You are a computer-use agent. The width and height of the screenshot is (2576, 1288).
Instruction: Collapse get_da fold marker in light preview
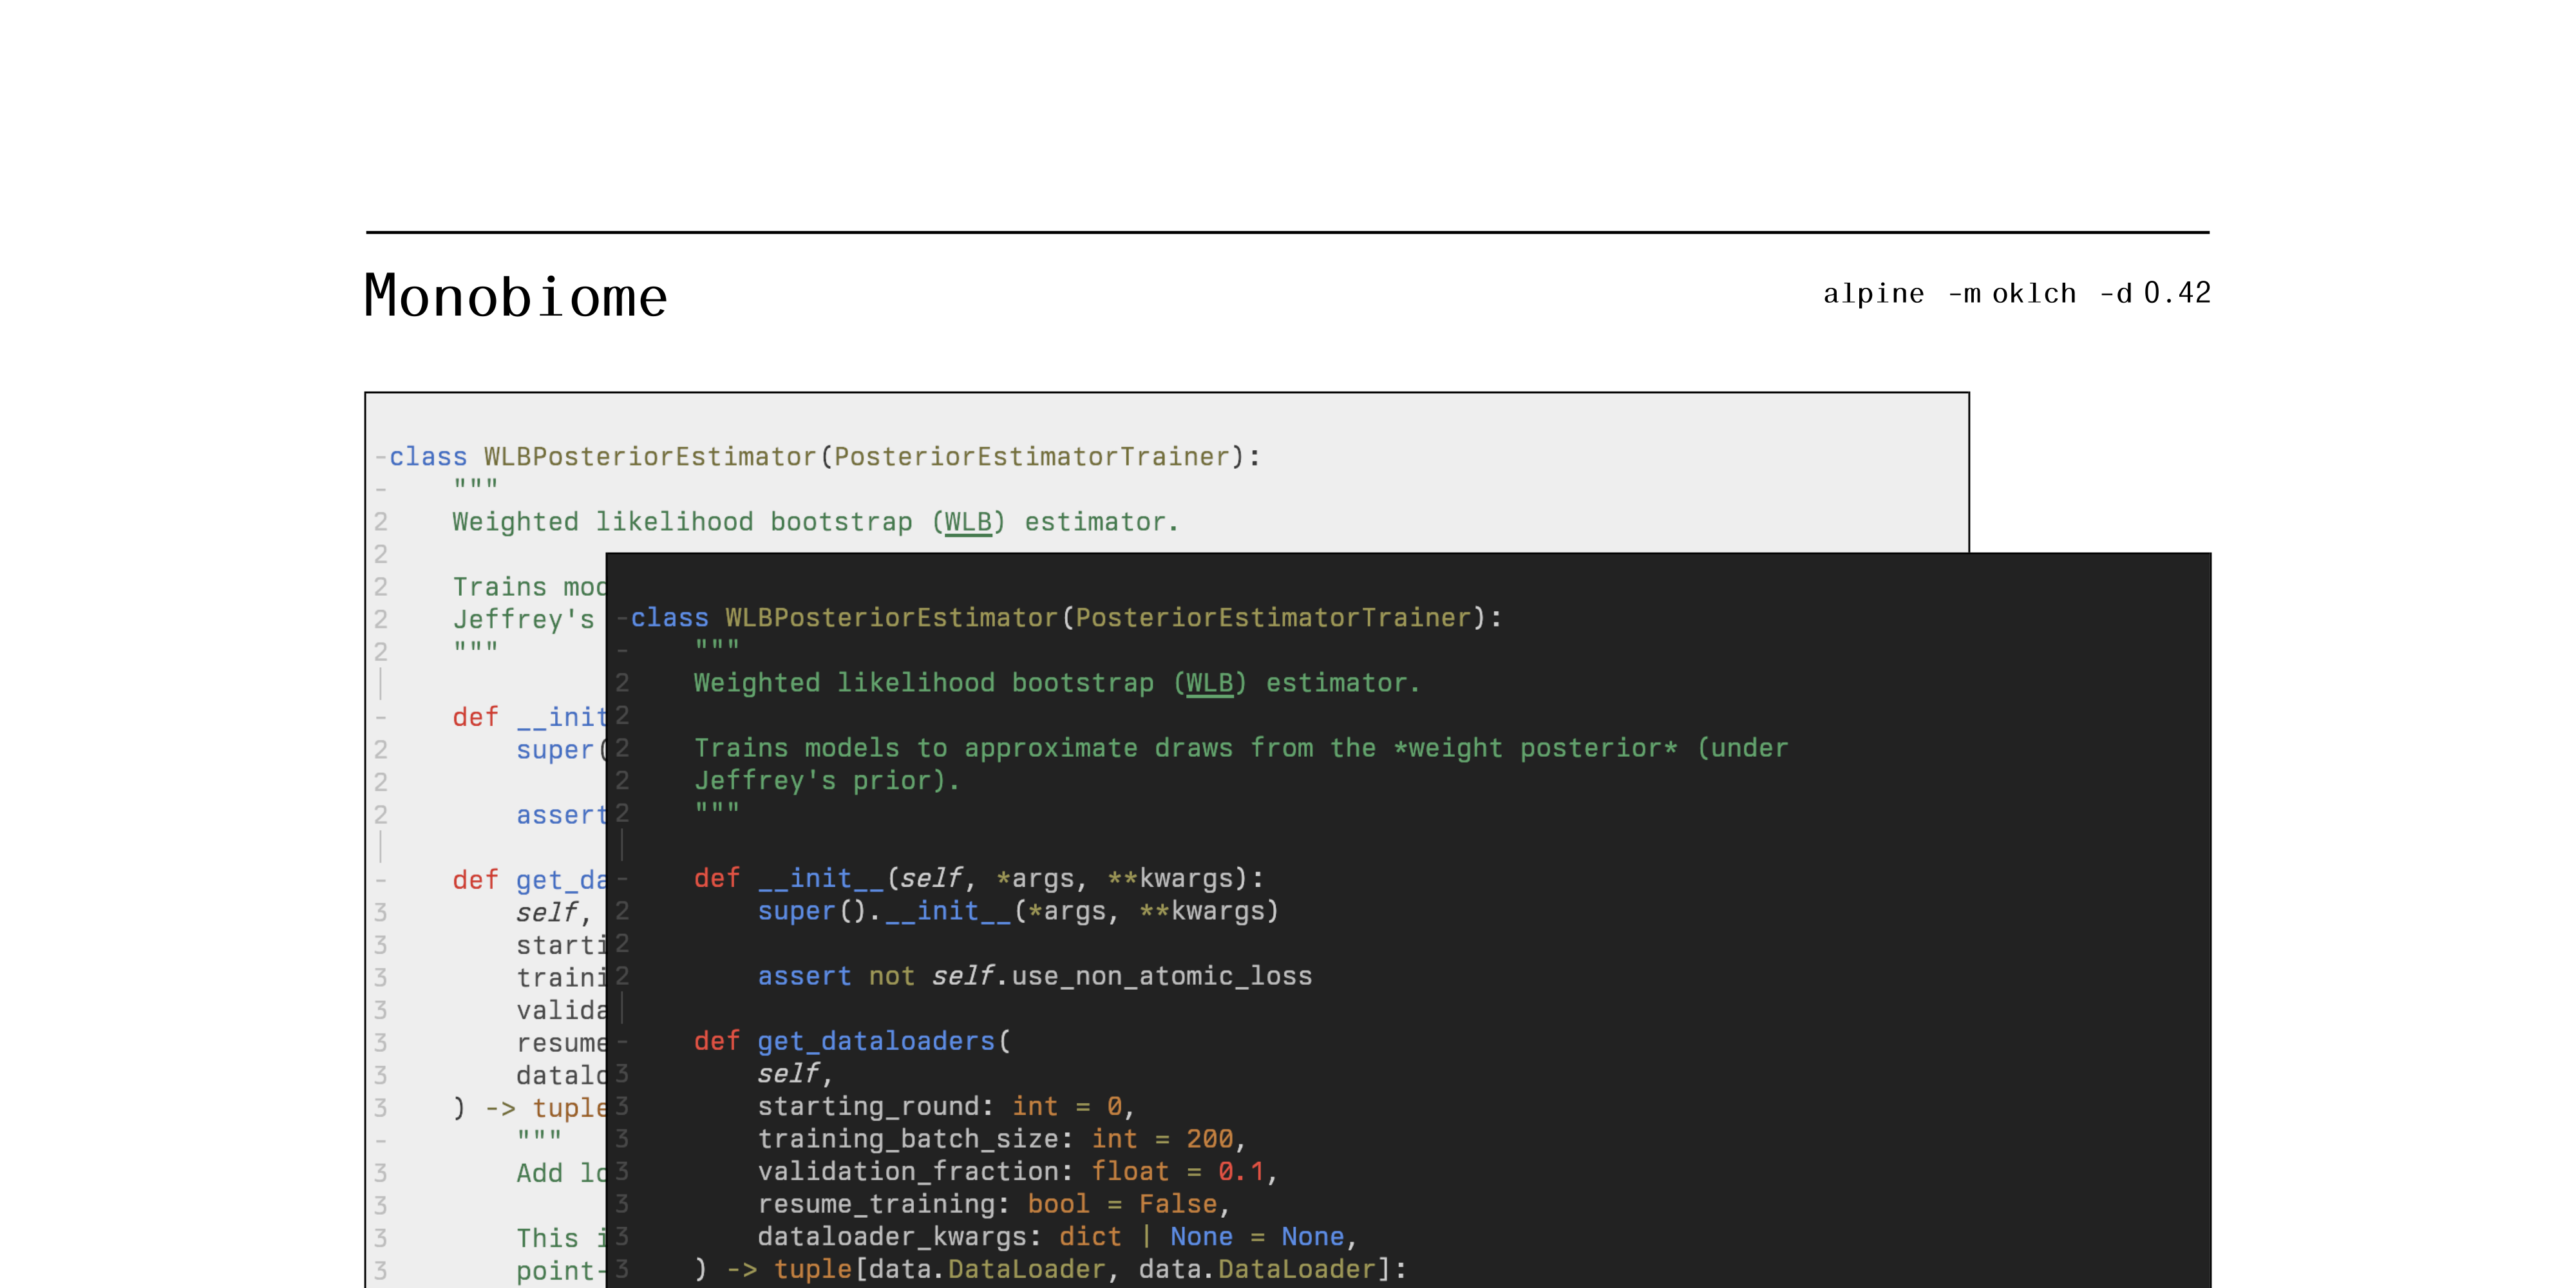[380, 881]
